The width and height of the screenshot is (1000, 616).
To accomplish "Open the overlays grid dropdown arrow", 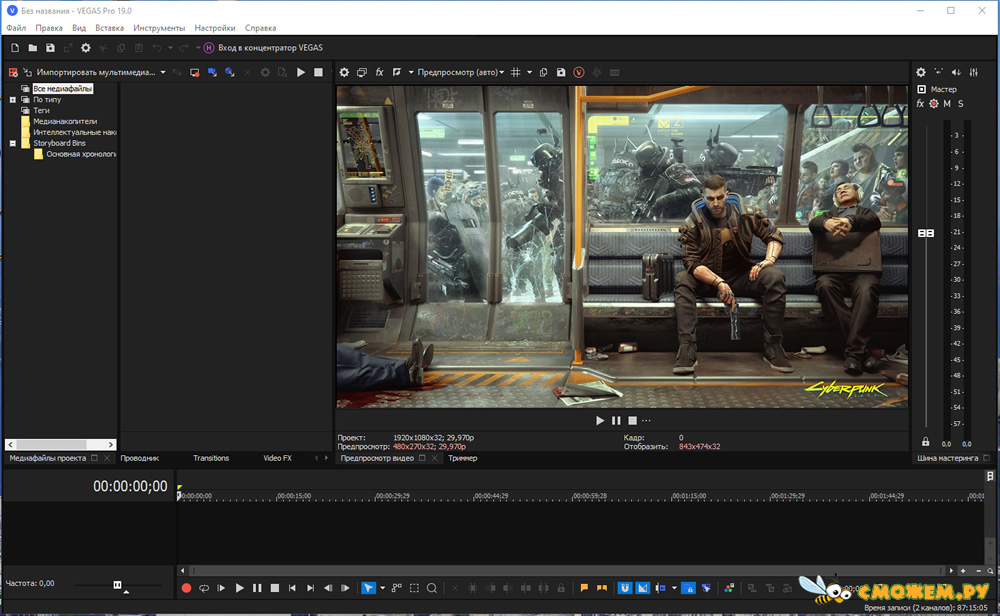I will (529, 73).
